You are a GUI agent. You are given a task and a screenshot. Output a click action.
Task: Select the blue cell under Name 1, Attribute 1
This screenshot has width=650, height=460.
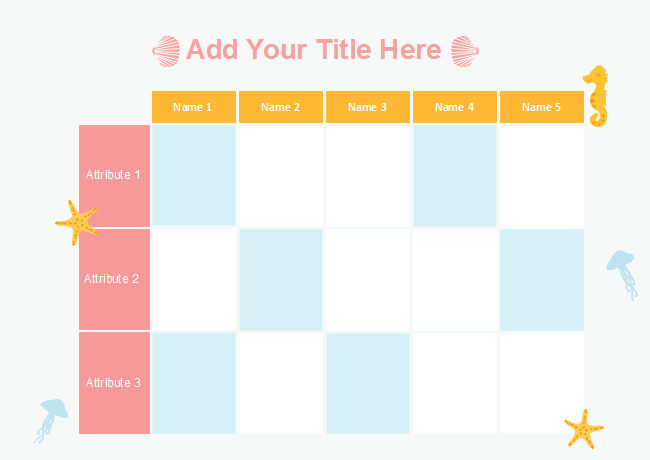[193, 175]
